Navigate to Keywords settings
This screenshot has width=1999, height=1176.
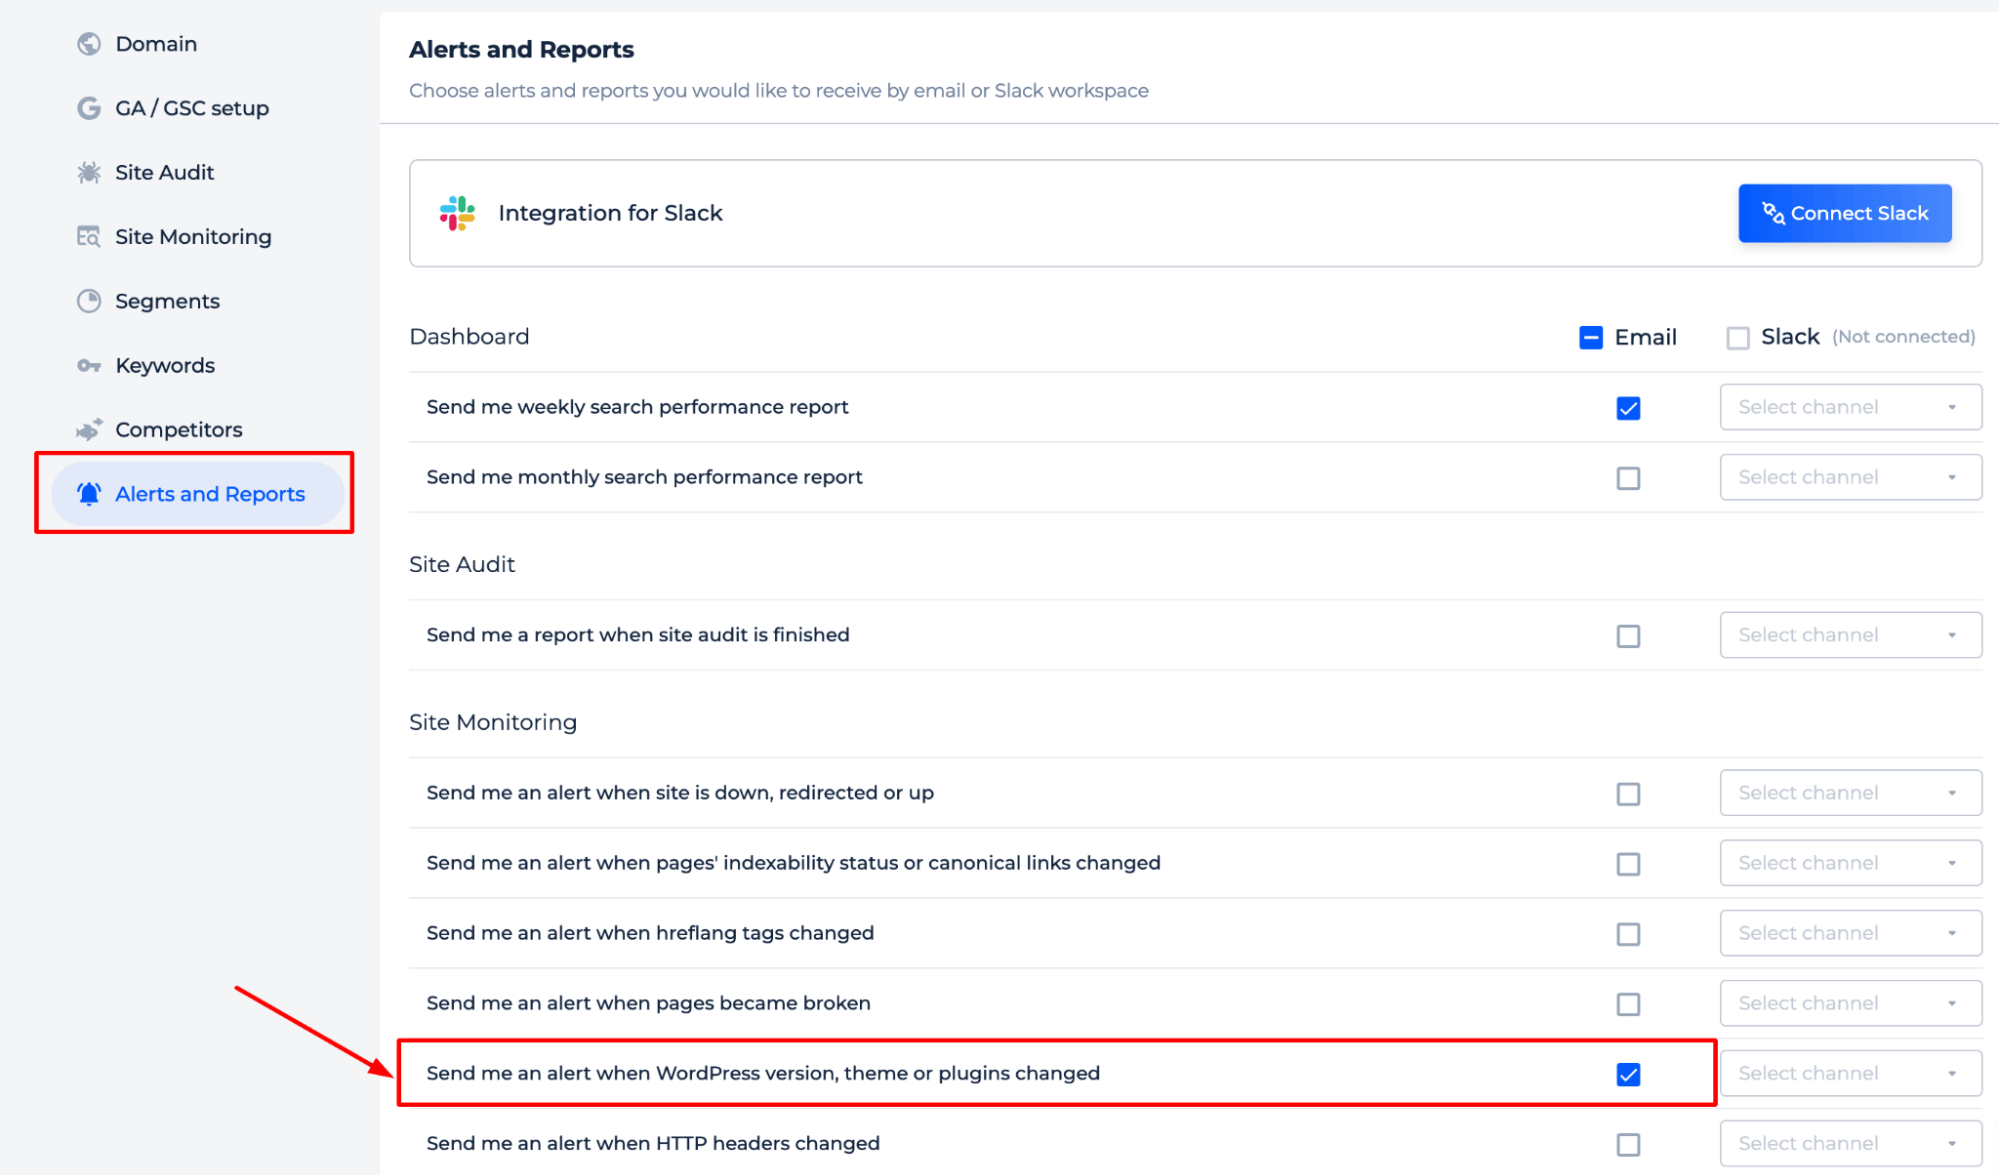point(165,365)
